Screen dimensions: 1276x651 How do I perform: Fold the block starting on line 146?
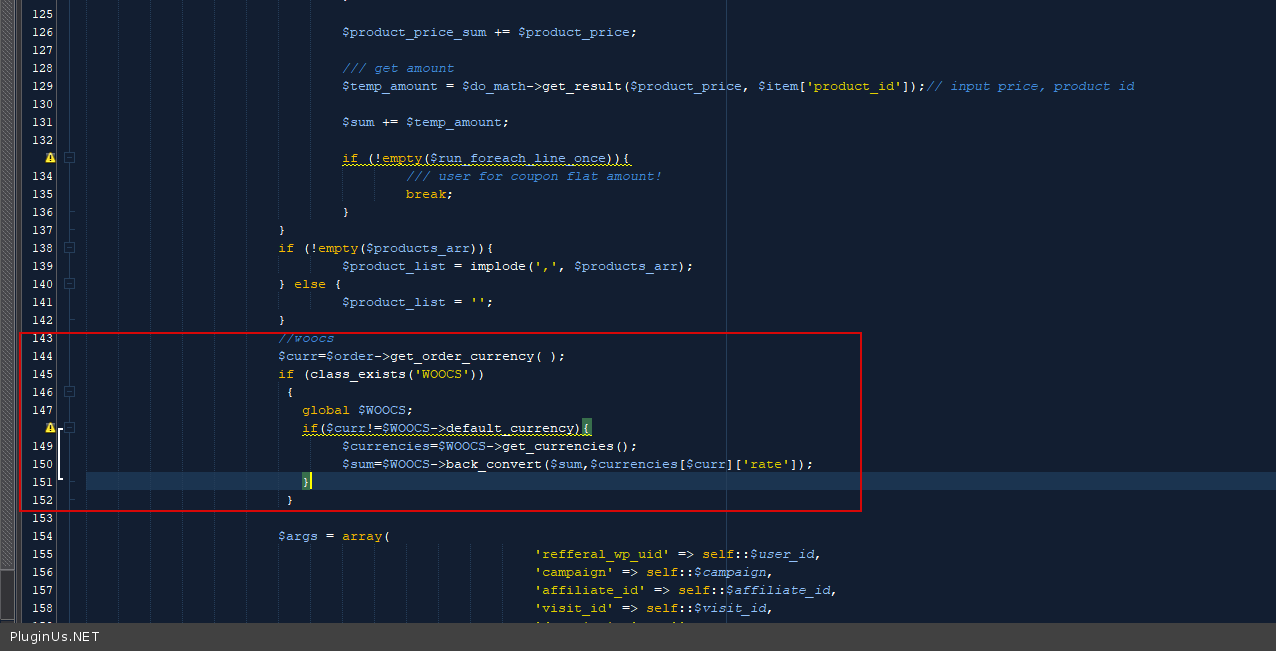click(70, 392)
